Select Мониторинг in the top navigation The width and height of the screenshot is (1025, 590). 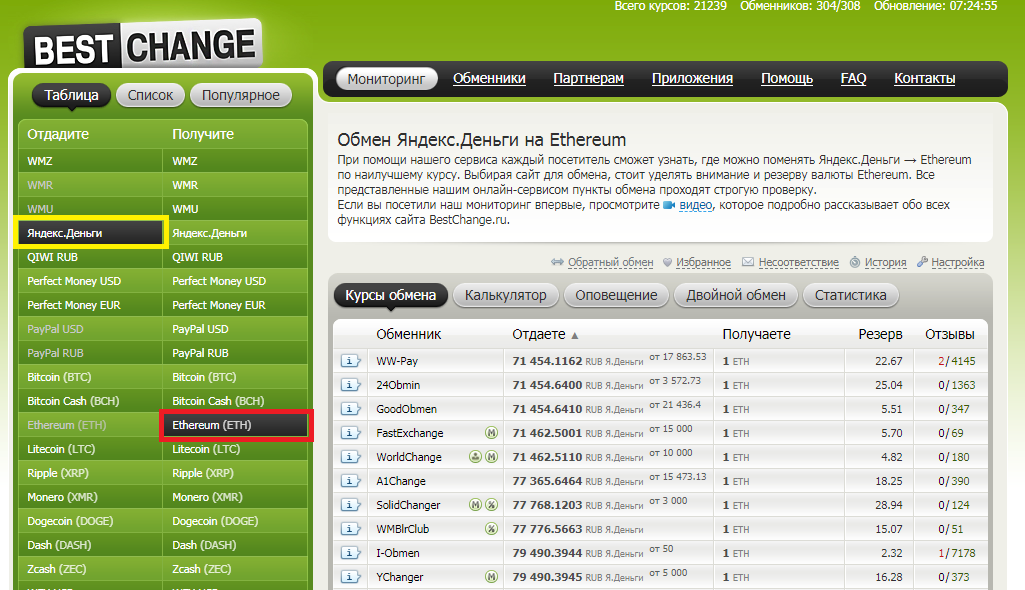386,79
